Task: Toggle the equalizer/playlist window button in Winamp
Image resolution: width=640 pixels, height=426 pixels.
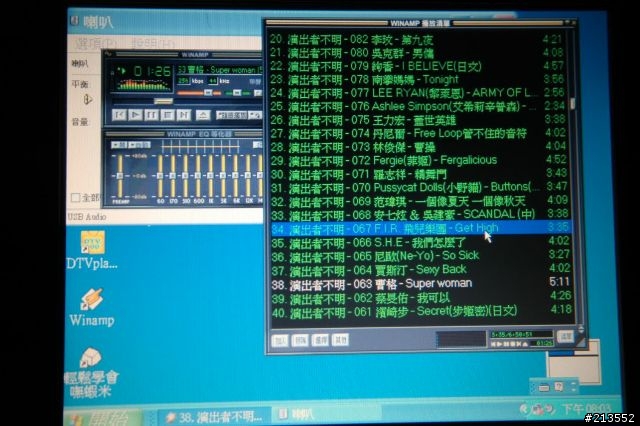Action: click(x=257, y=93)
